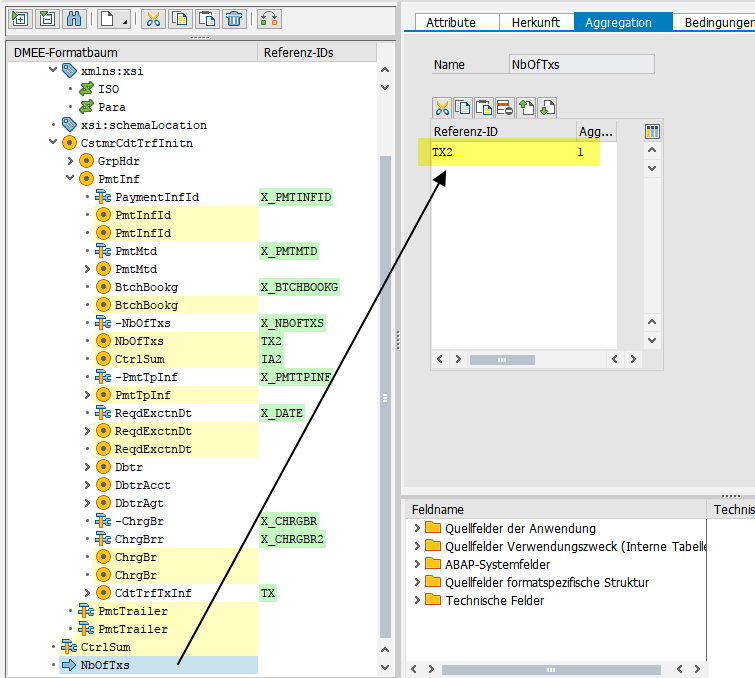This screenshot has width=755, height=678.
Task: Open Find with the binoculars icon
Action: coord(73,19)
